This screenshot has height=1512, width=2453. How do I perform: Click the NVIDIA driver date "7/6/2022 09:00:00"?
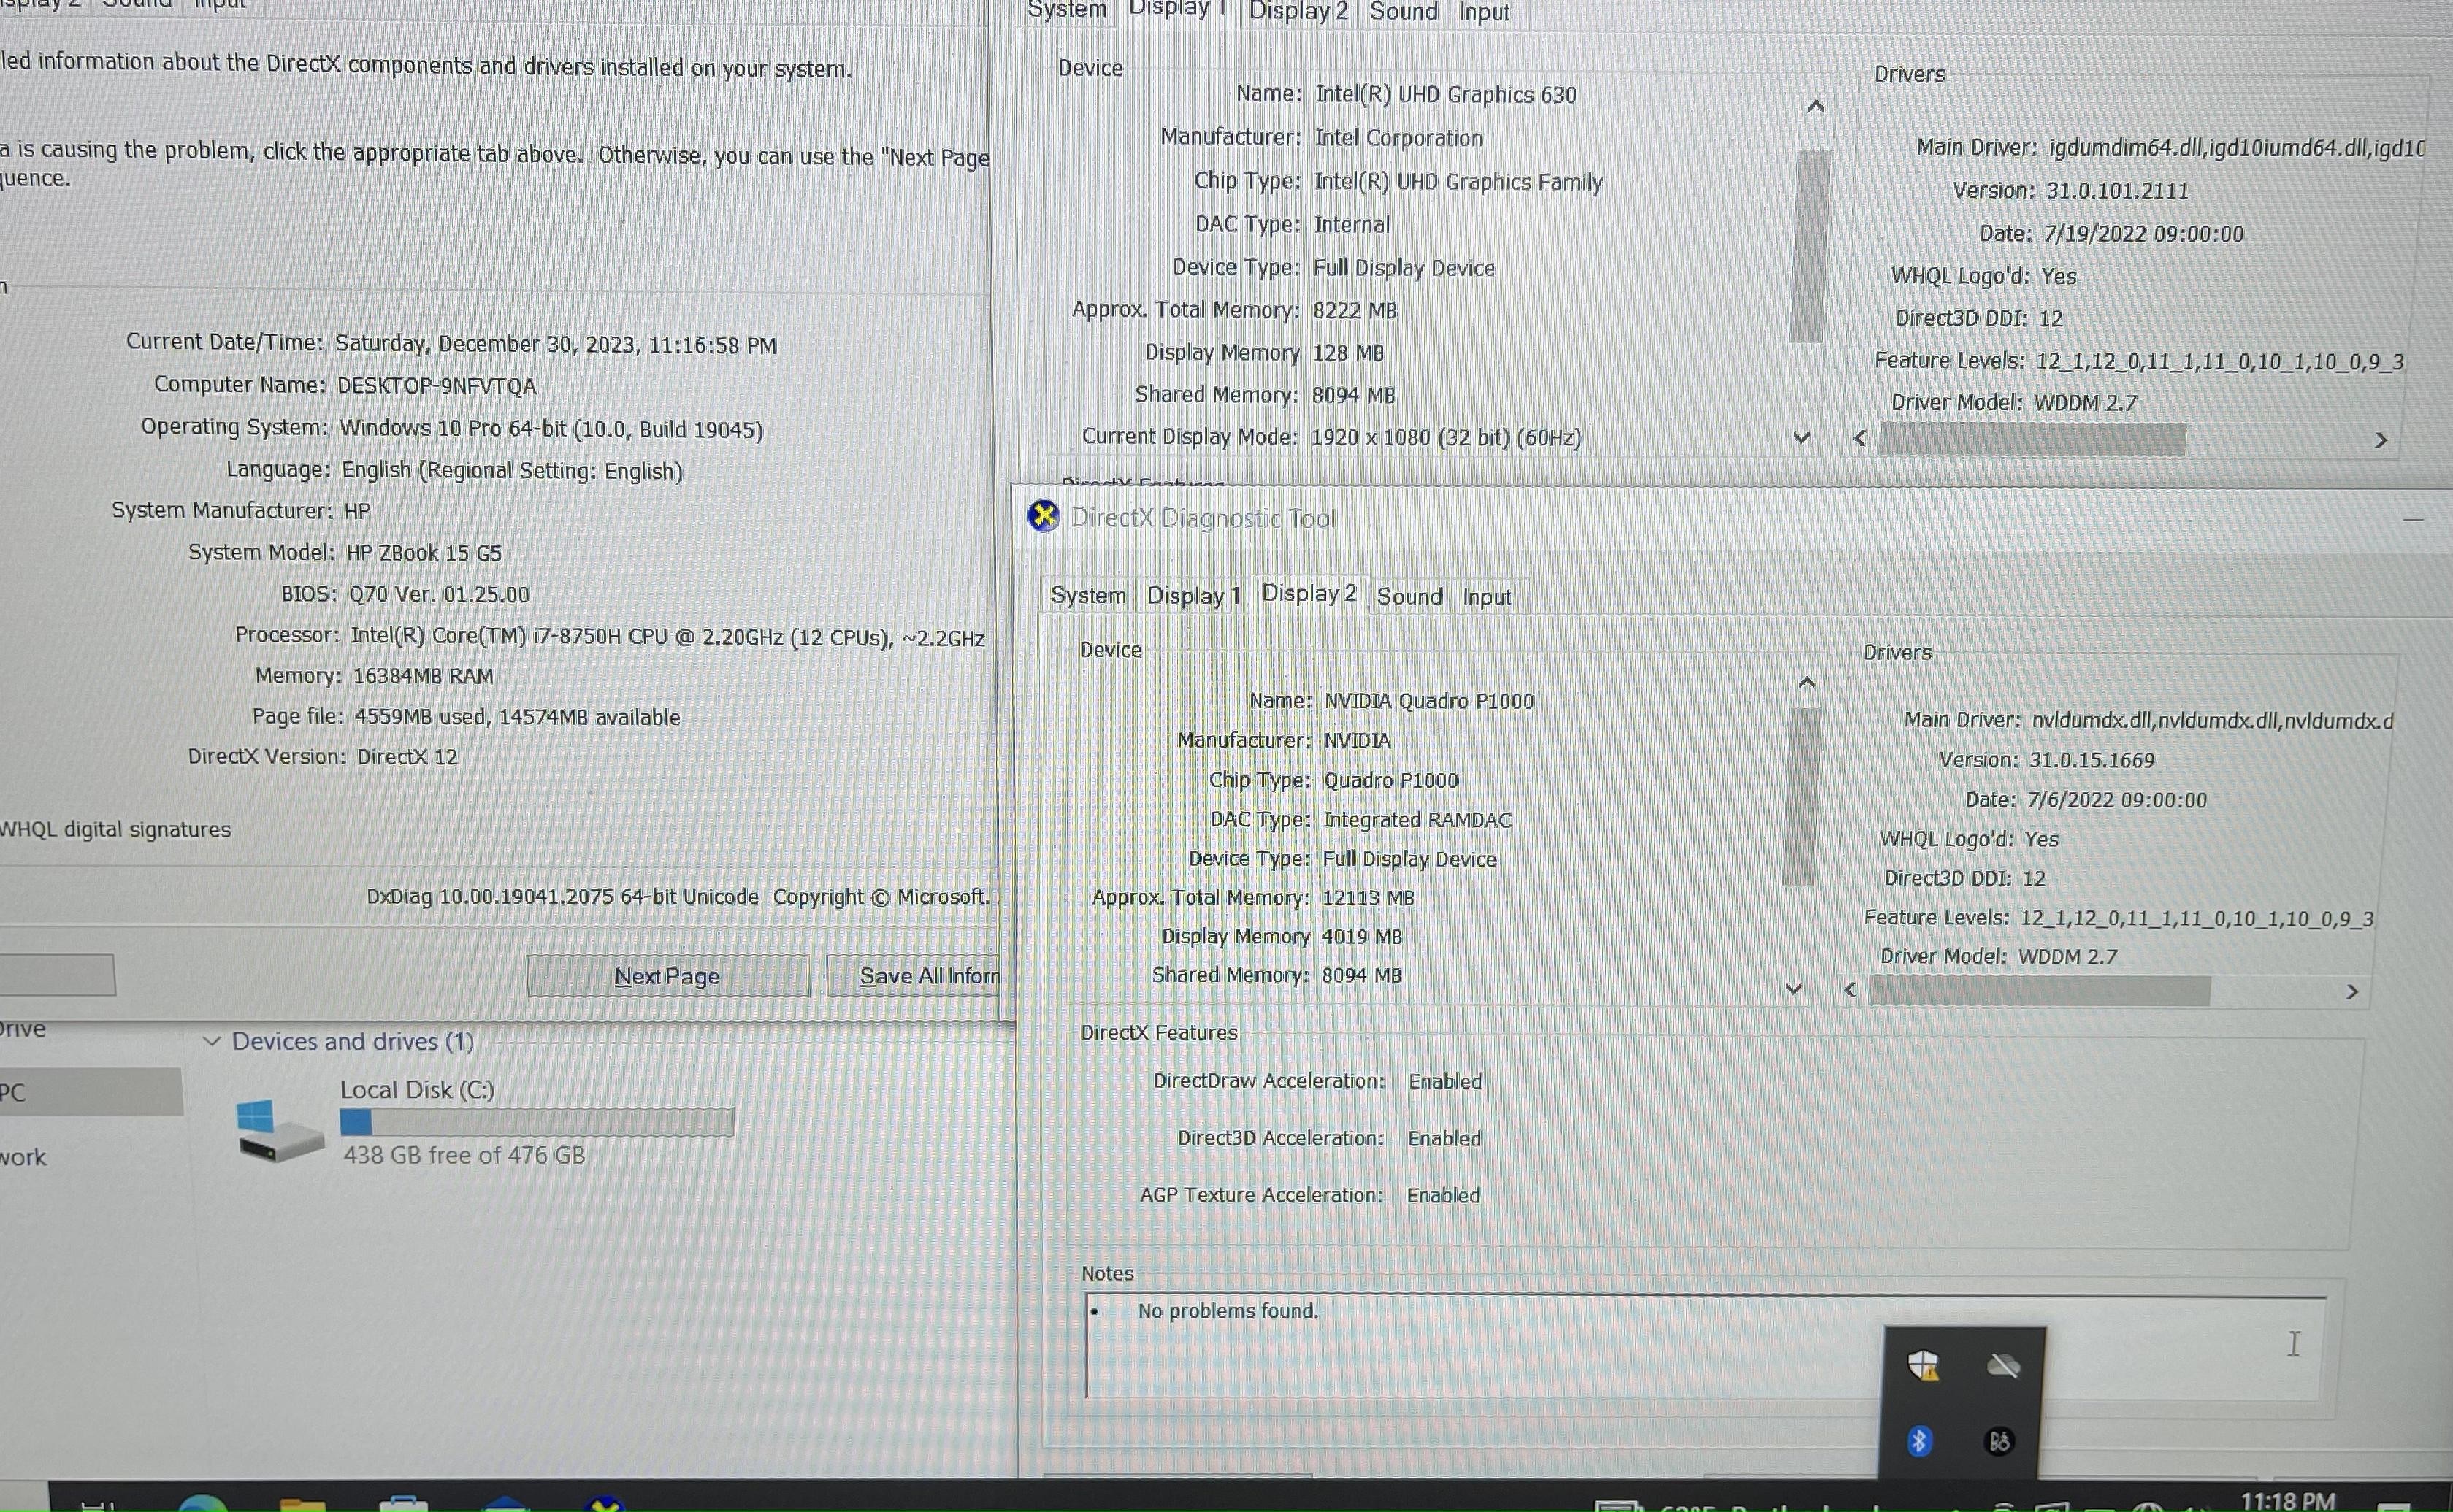(2117, 800)
